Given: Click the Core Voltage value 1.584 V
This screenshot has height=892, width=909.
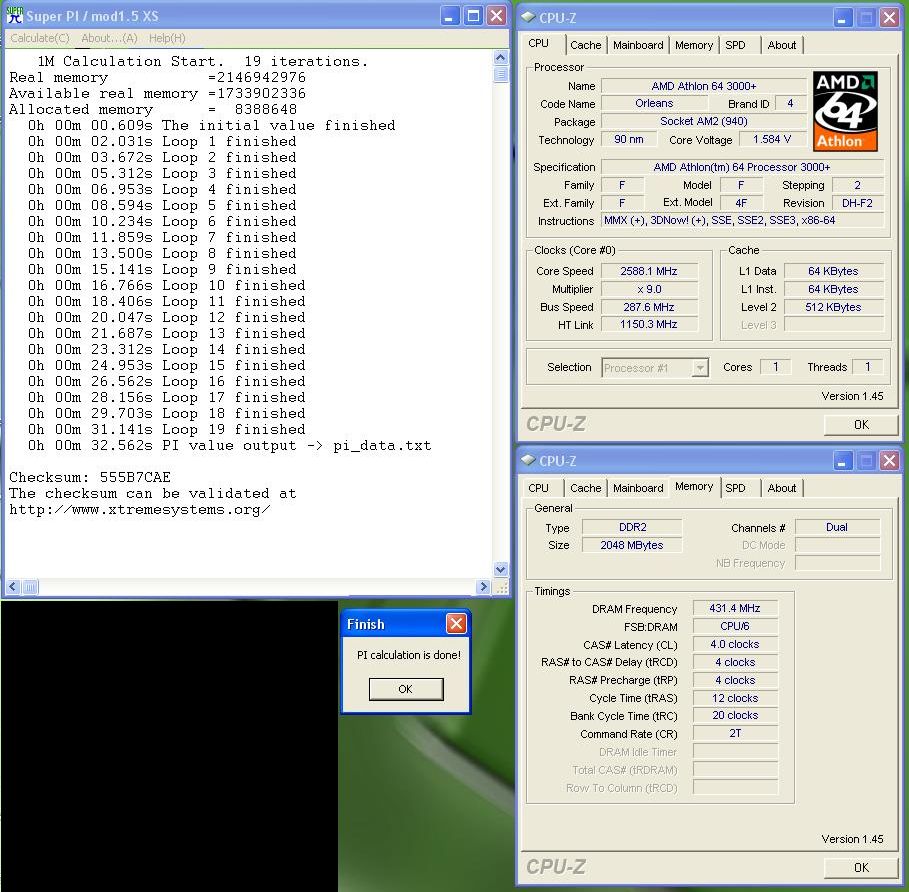Looking at the screenshot, I should pos(772,139).
